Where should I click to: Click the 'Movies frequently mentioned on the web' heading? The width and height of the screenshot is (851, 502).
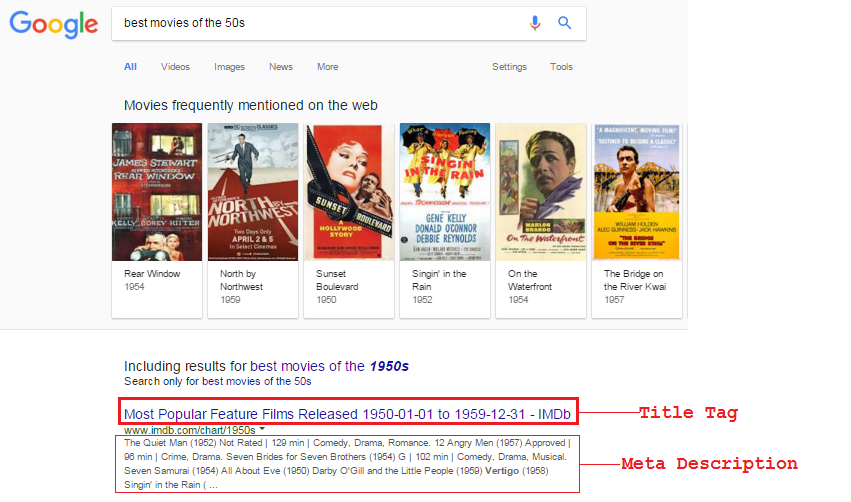251,105
